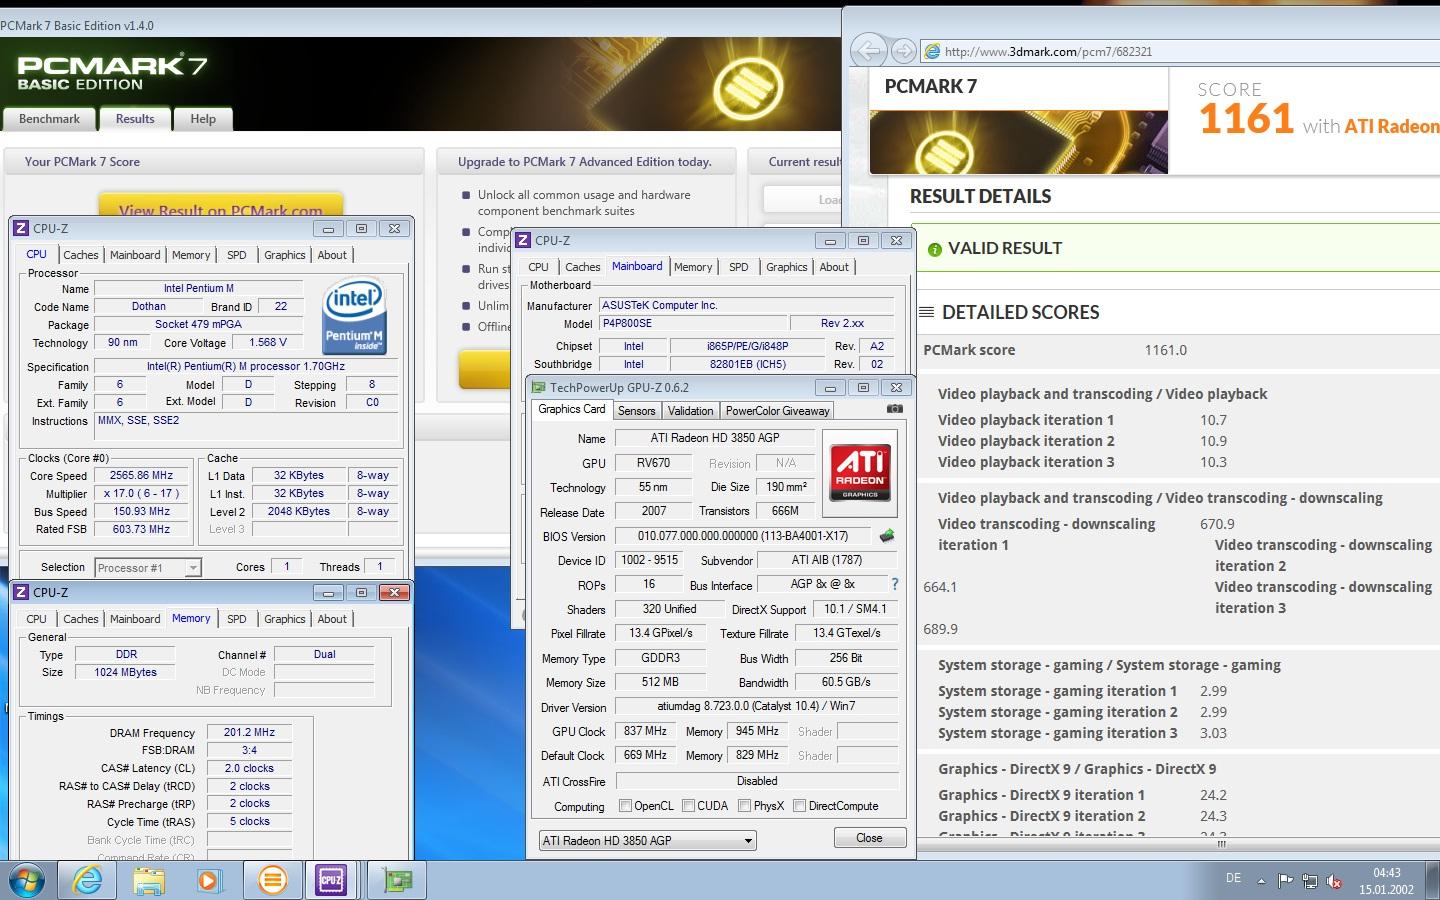Click the volume muted tray icon

tap(1334, 881)
